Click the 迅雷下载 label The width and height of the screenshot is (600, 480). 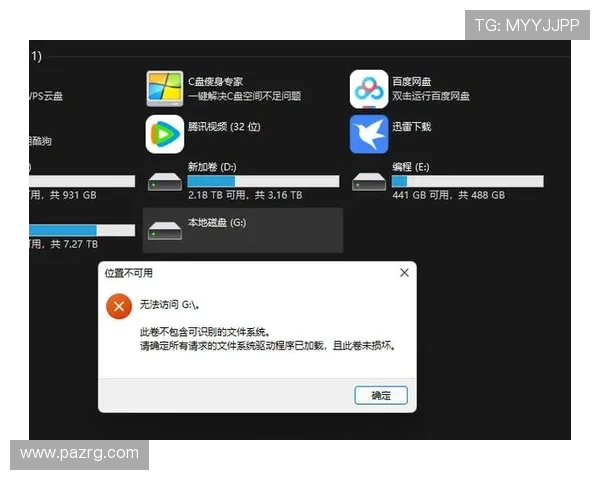click(412, 127)
